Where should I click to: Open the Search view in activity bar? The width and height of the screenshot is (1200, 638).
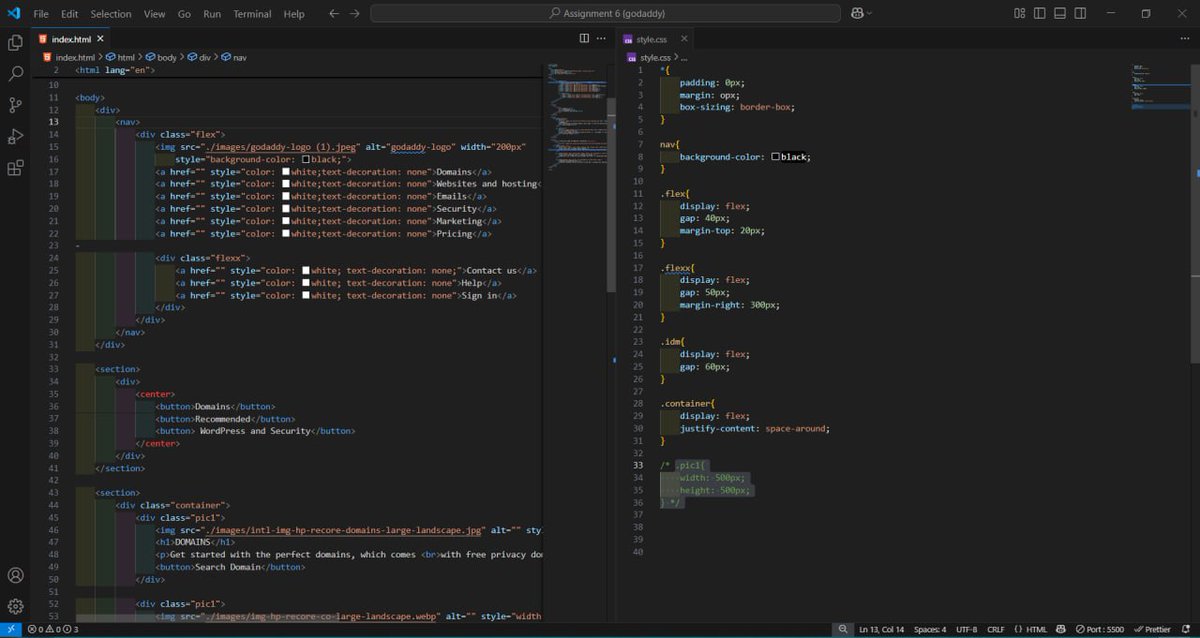(15, 74)
